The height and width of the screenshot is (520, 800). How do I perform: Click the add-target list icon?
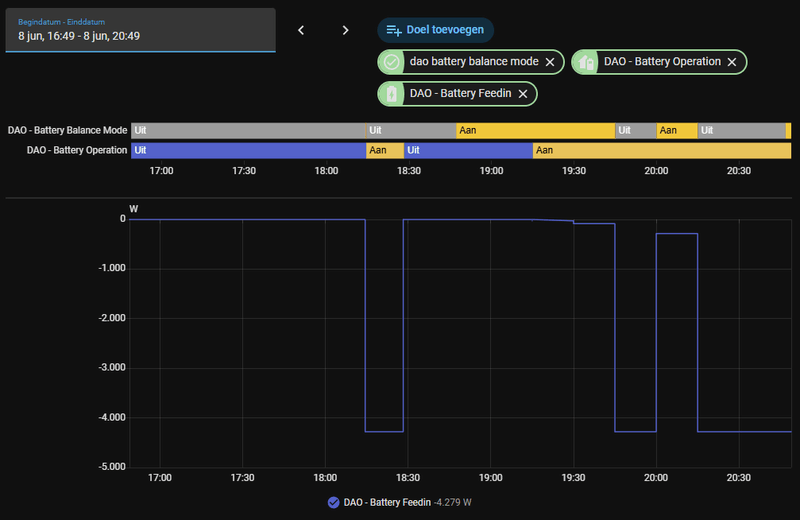click(x=394, y=31)
